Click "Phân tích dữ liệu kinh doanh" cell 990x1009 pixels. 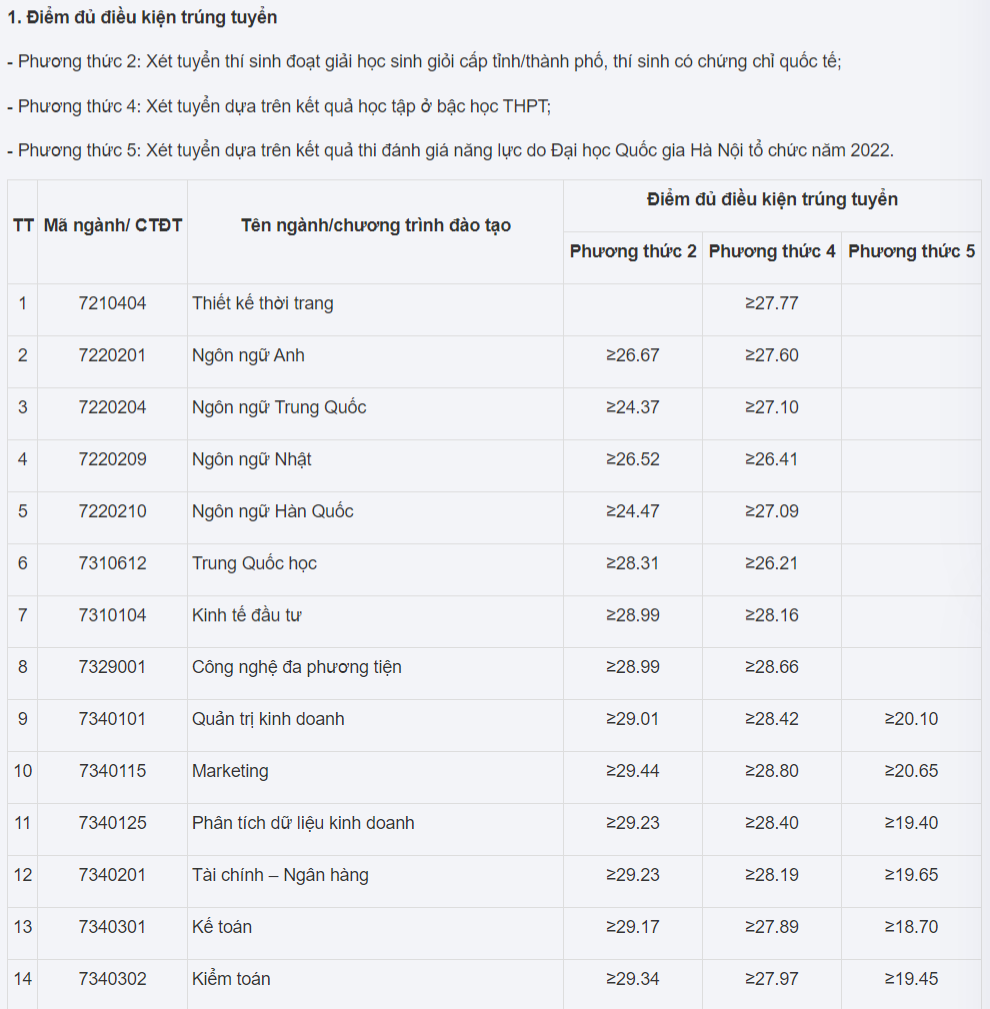click(303, 823)
